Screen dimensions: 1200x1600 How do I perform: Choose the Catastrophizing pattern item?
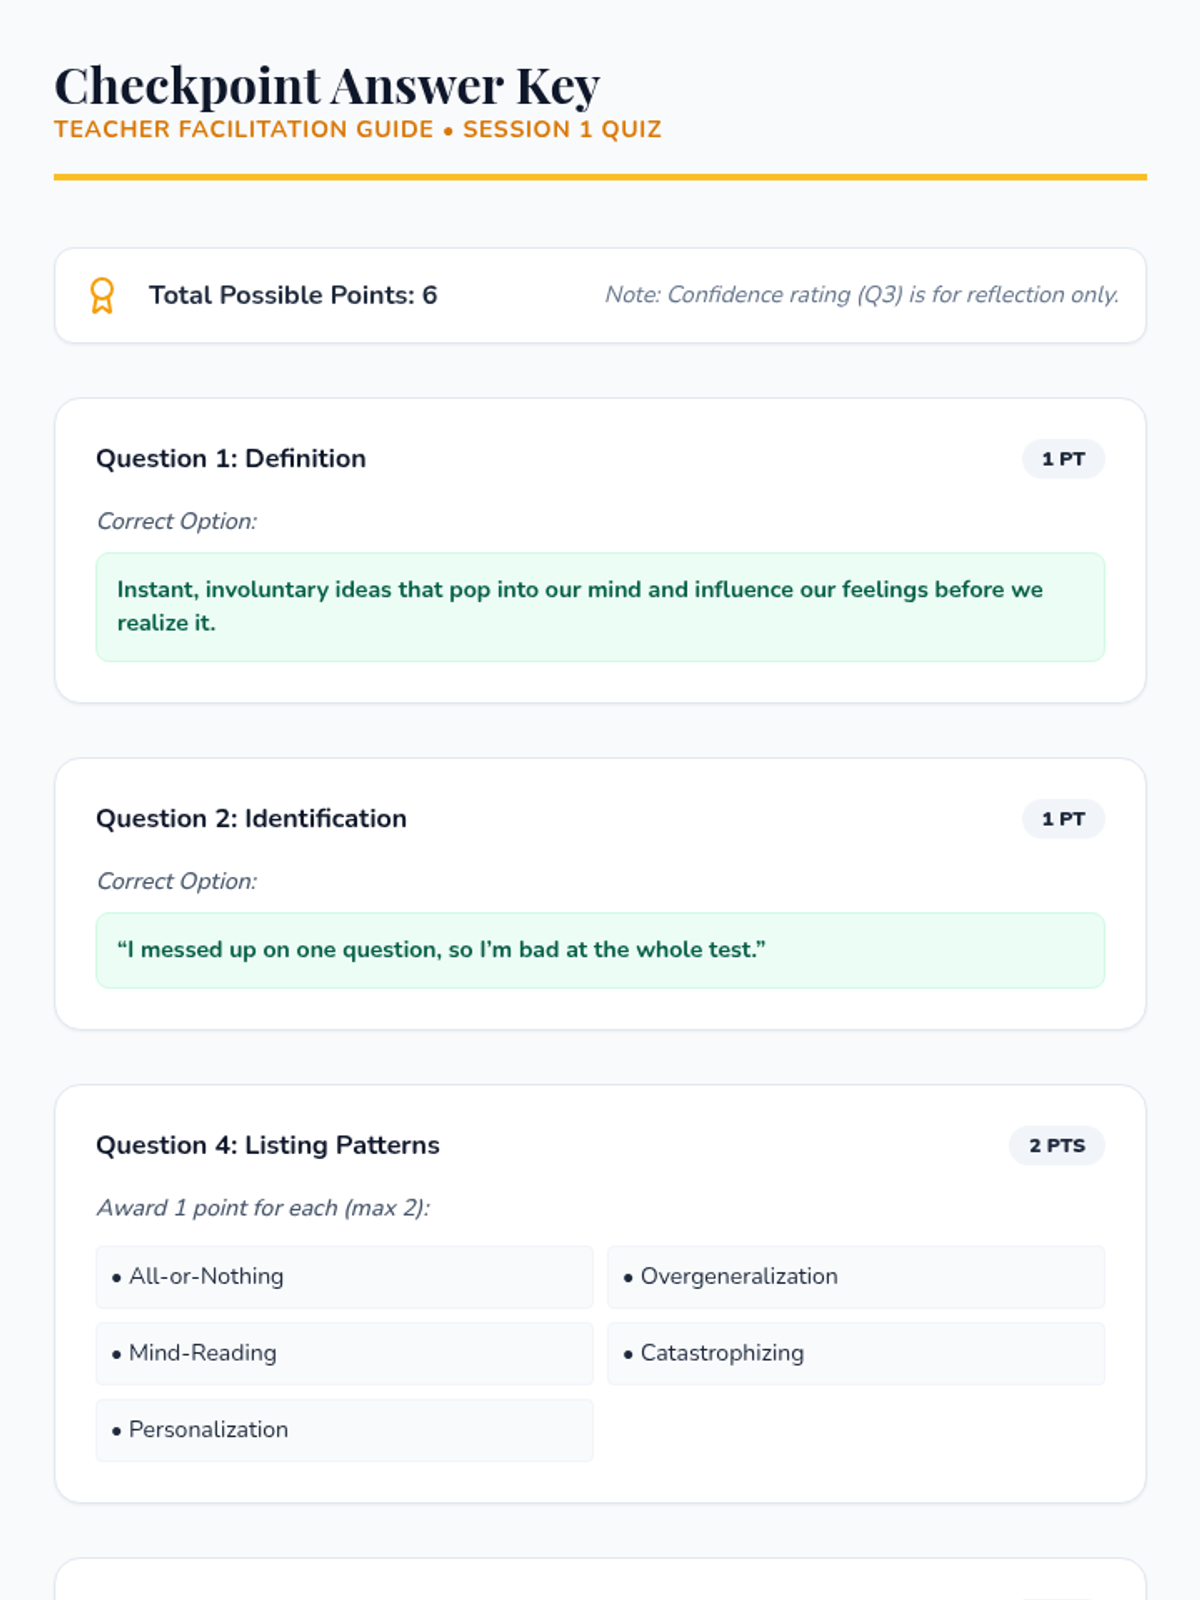[855, 1353]
